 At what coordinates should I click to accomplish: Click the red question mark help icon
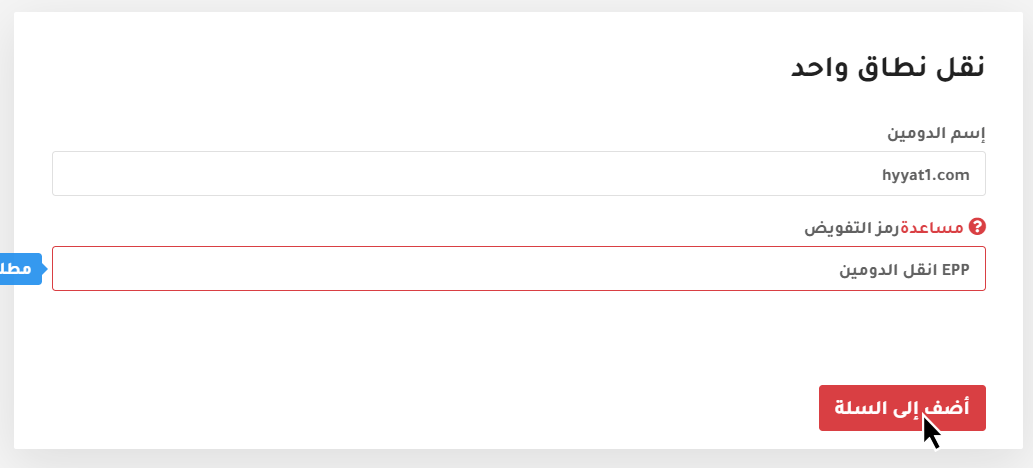coord(978,227)
